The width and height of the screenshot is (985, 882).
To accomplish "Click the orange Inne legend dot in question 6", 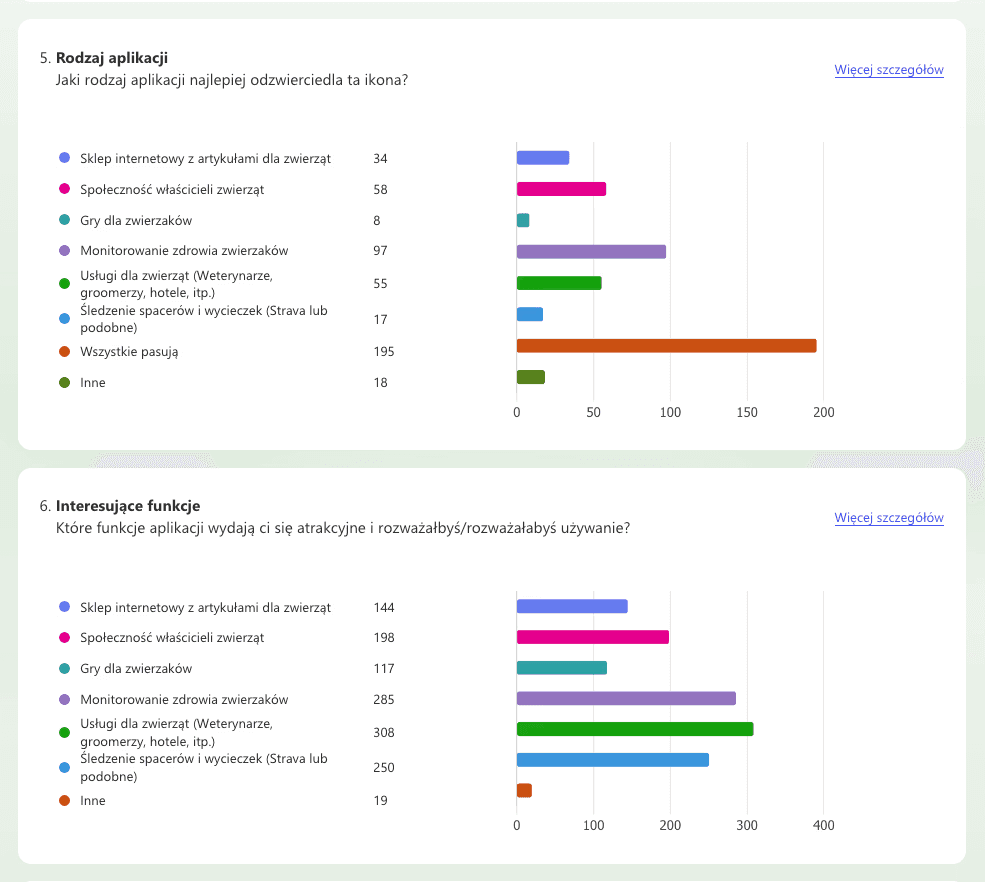I will [x=64, y=800].
